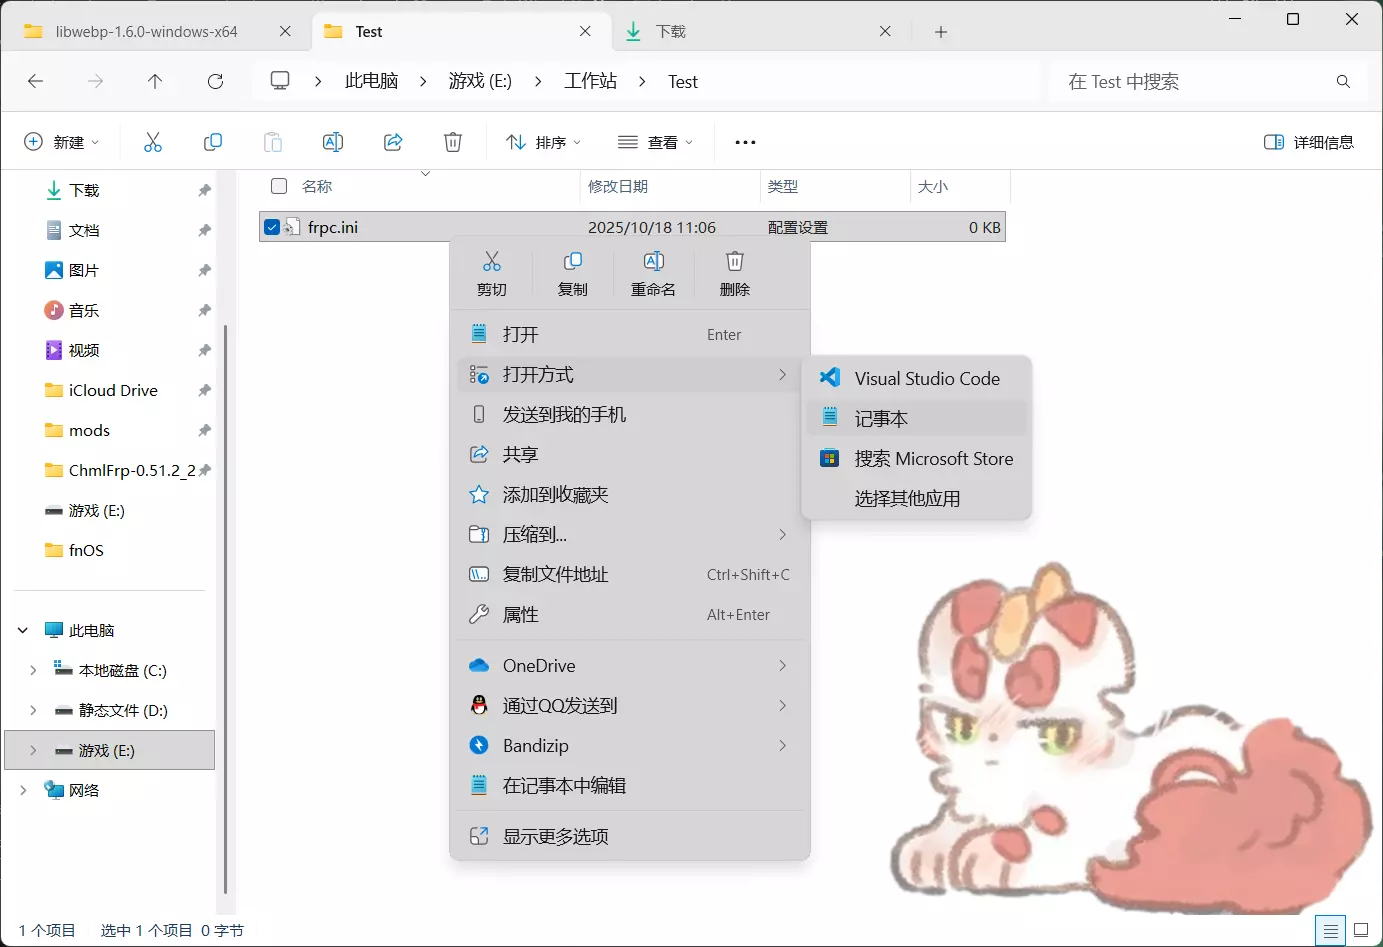Click the search magnifier icon

coord(1343,81)
